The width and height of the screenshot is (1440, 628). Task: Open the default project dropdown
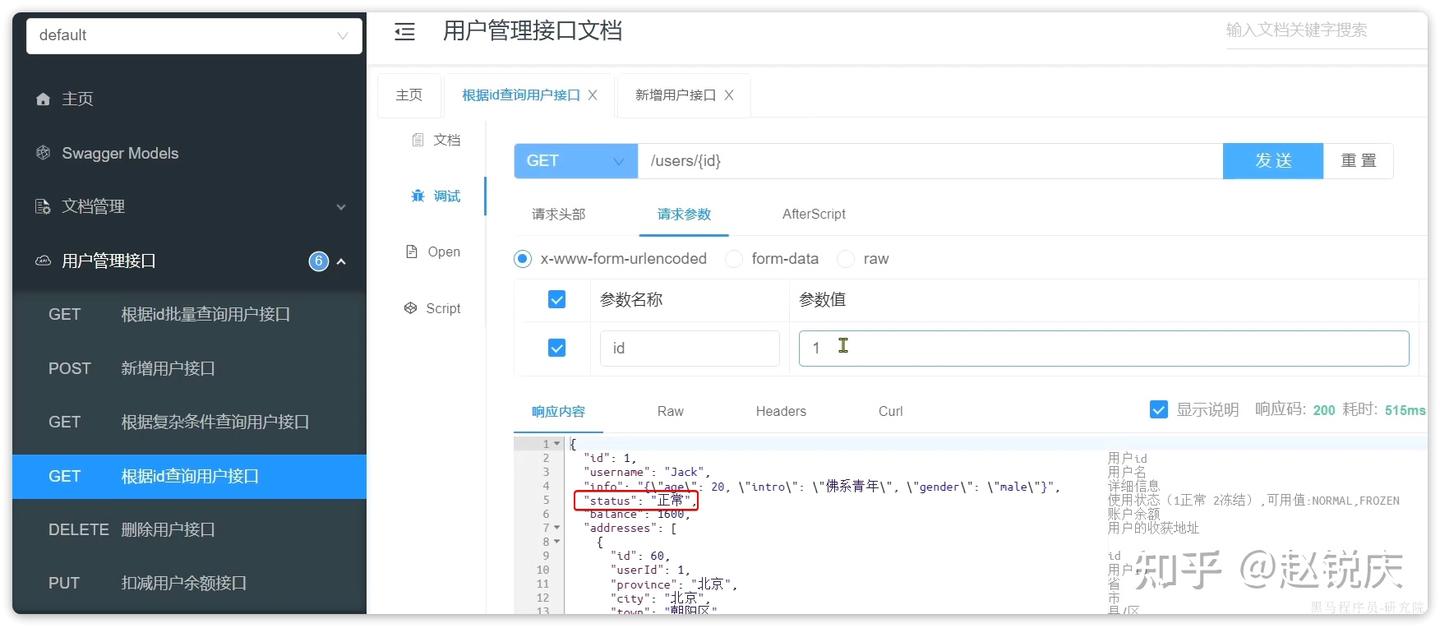click(191, 35)
